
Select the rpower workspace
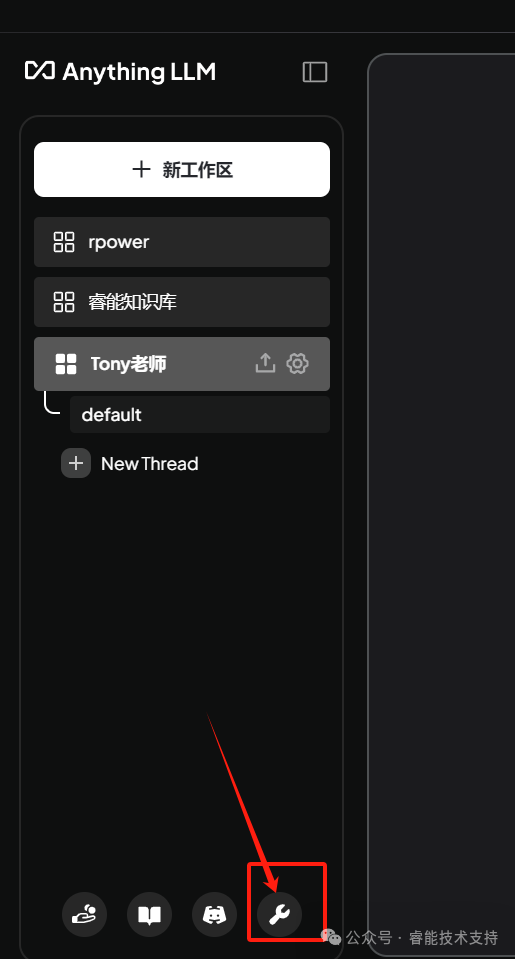click(182, 242)
